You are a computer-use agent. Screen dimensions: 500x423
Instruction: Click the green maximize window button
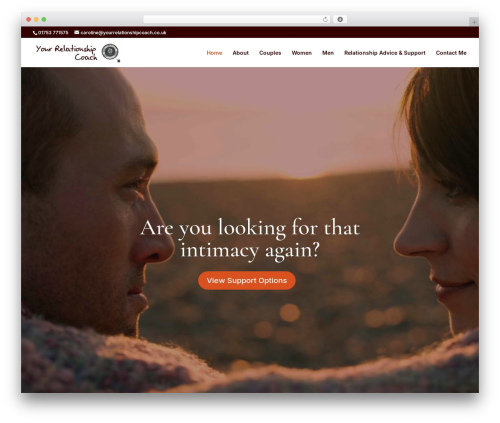coord(44,19)
